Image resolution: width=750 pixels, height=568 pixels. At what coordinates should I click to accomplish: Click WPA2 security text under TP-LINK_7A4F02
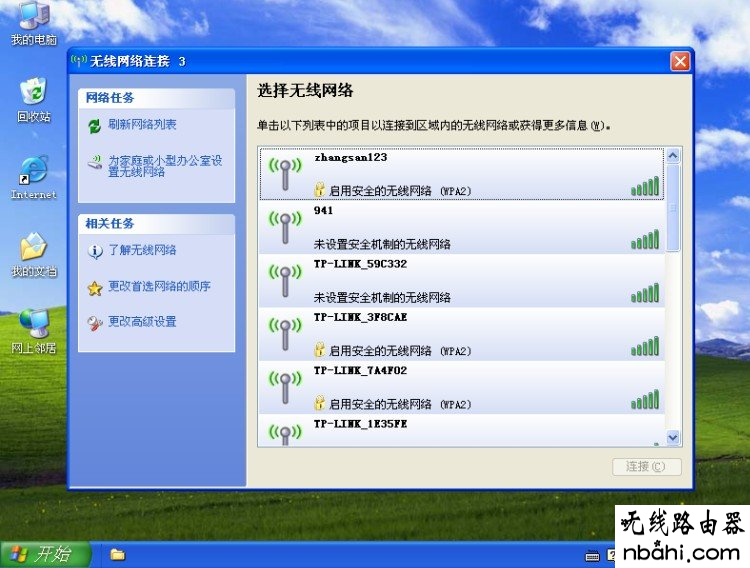(x=400, y=405)
